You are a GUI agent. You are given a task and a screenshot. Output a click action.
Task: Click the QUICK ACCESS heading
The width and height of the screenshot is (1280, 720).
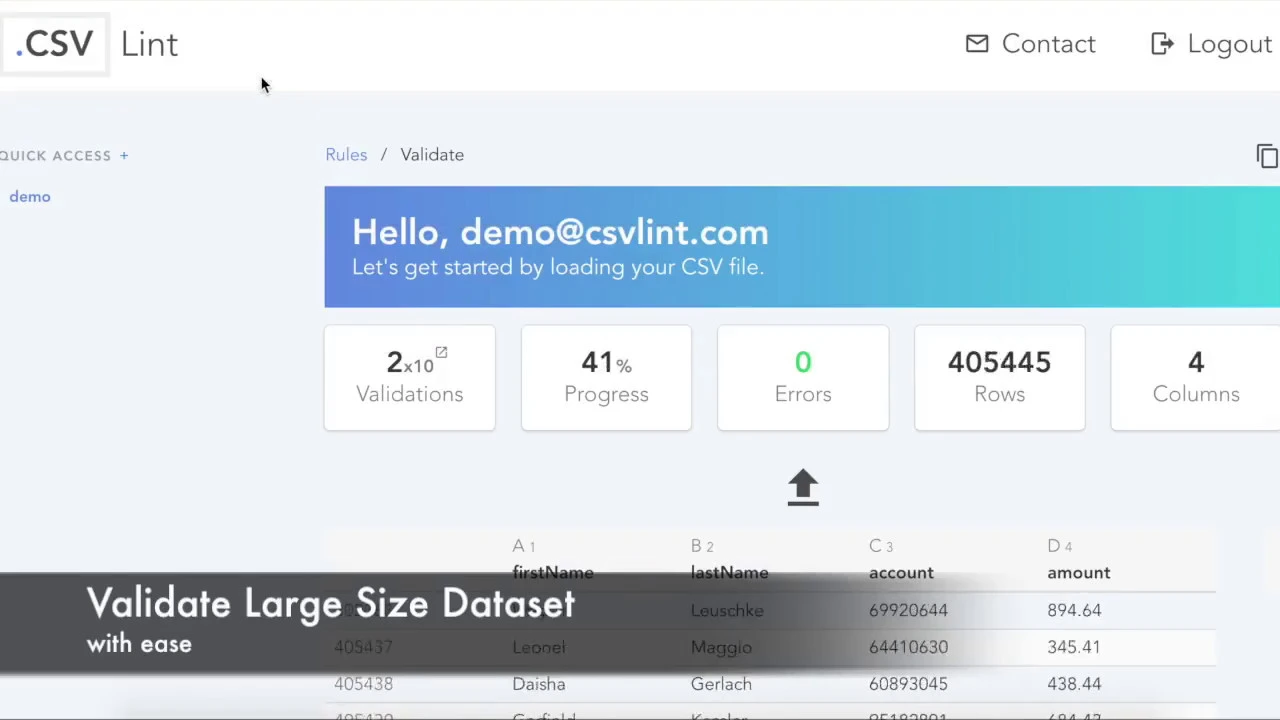pyautogui.click(x=55, y=155)
